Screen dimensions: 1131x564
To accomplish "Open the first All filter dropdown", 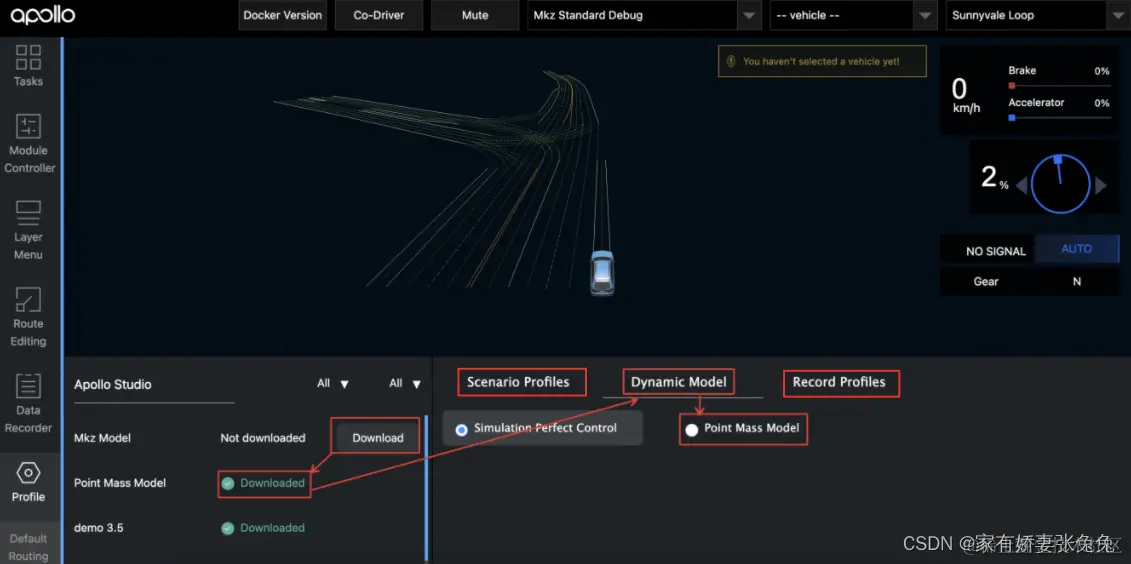I will pos(333,384).
